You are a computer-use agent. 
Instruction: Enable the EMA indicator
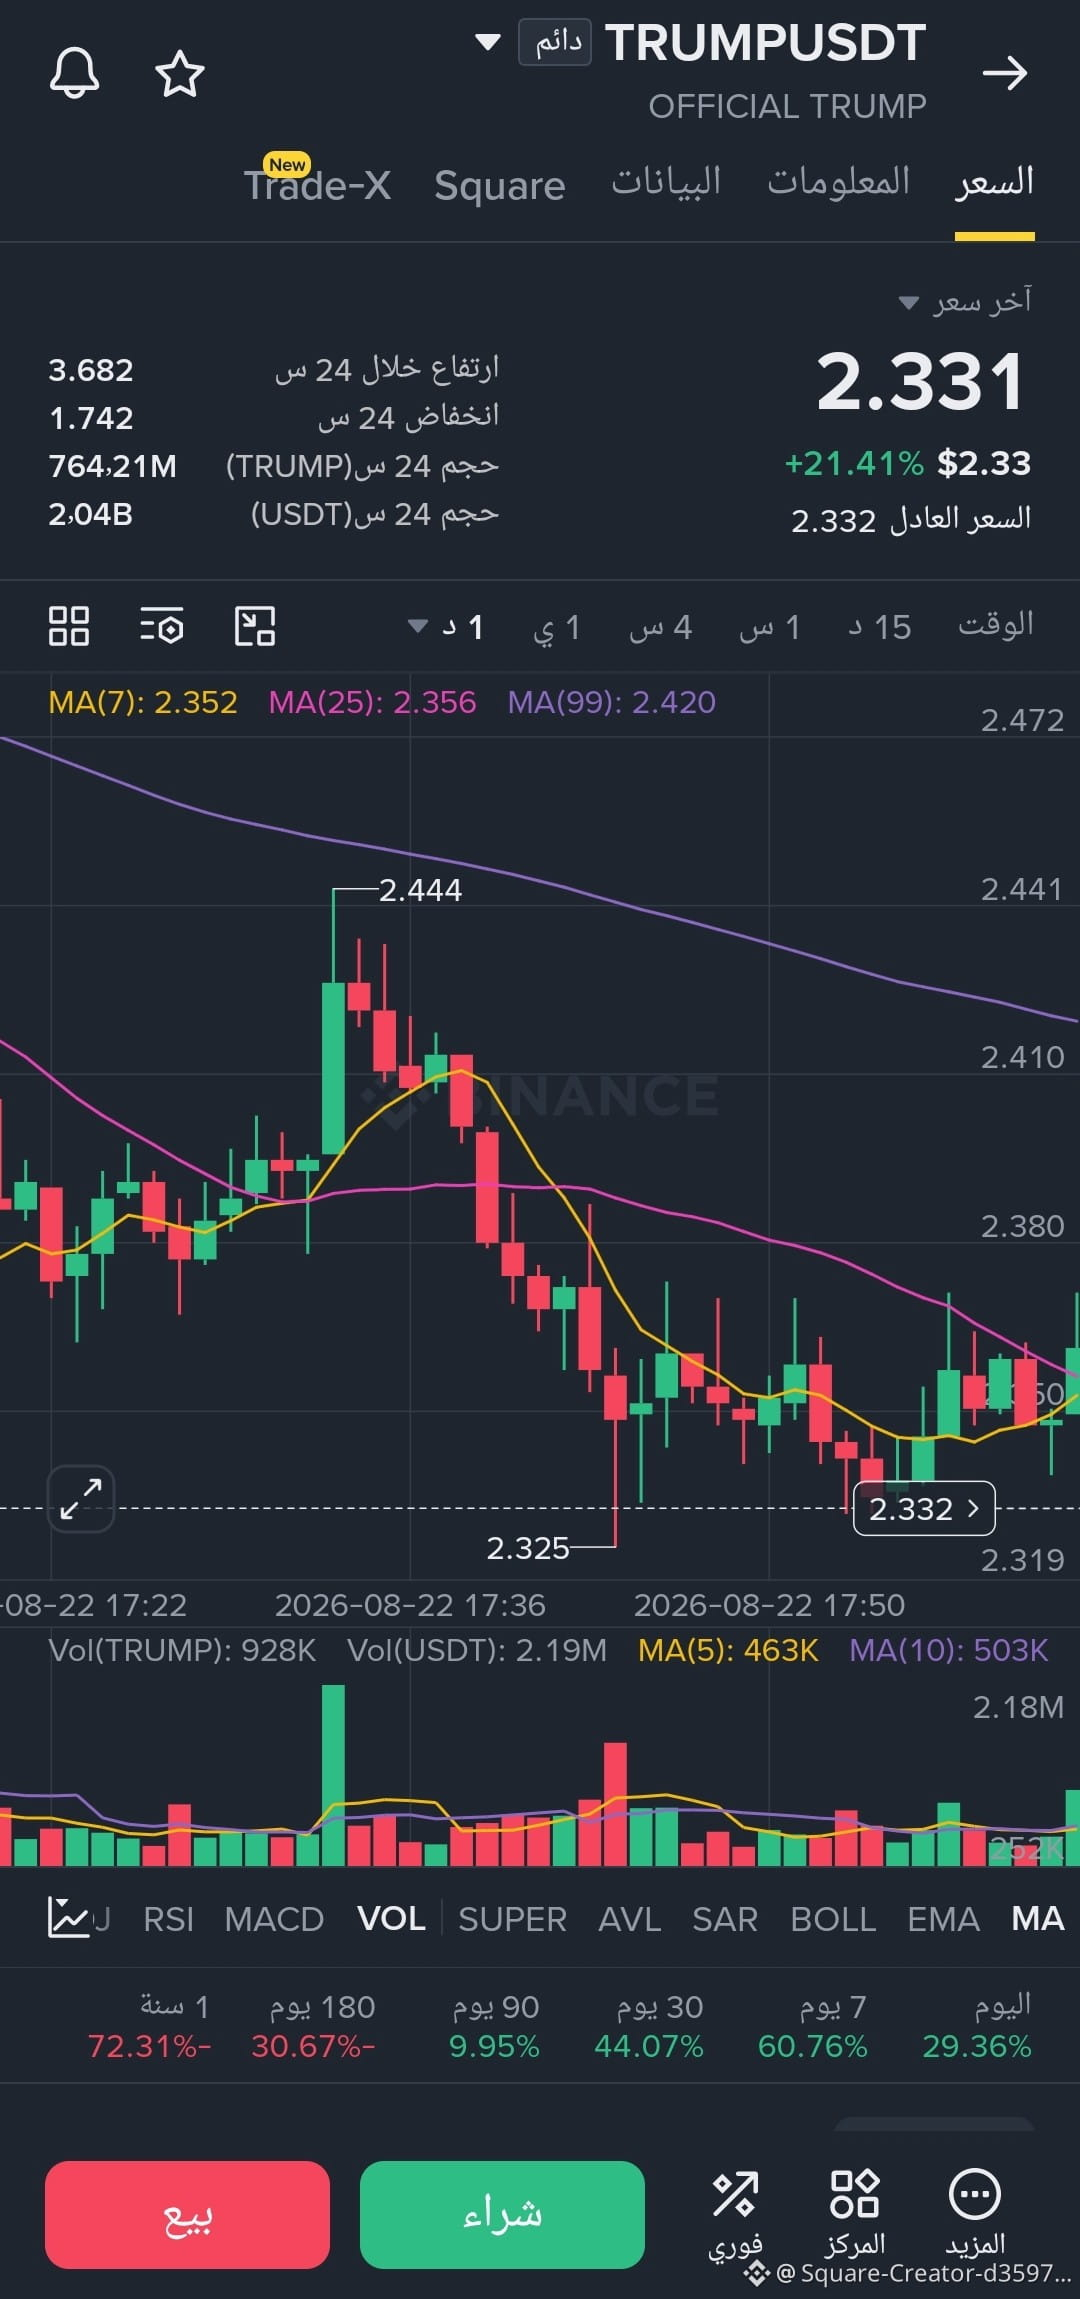[943, 1919]
